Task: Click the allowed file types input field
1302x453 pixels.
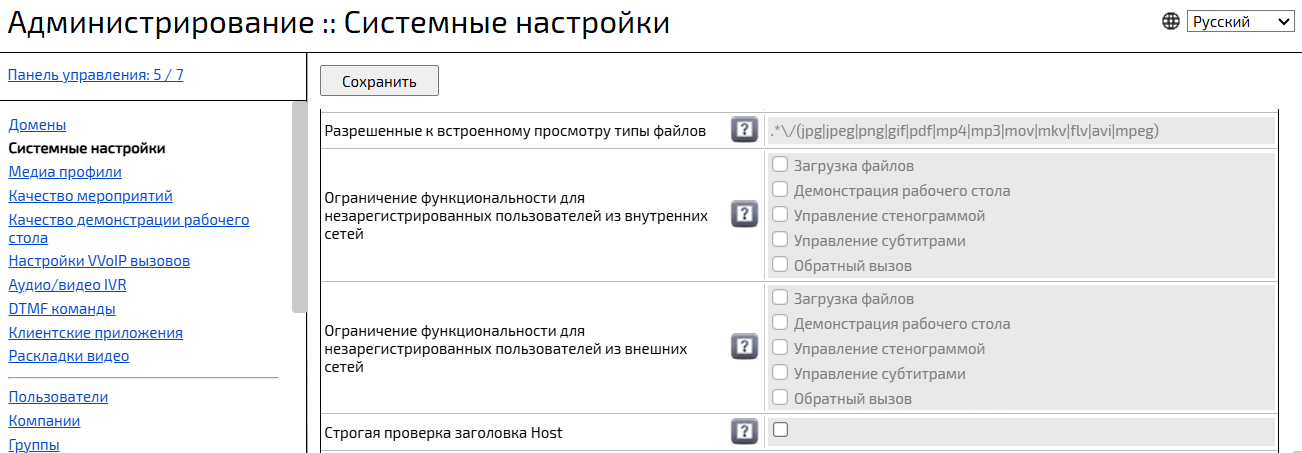Action: (x=1020, y=130)
